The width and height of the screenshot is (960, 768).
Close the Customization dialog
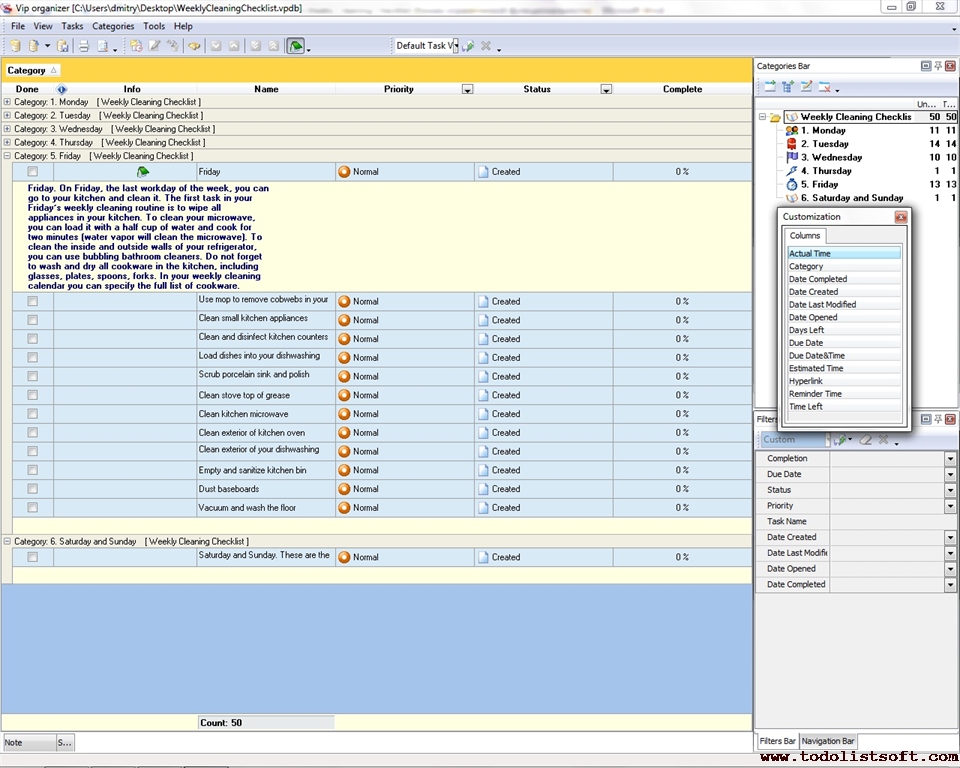[900, 217]
